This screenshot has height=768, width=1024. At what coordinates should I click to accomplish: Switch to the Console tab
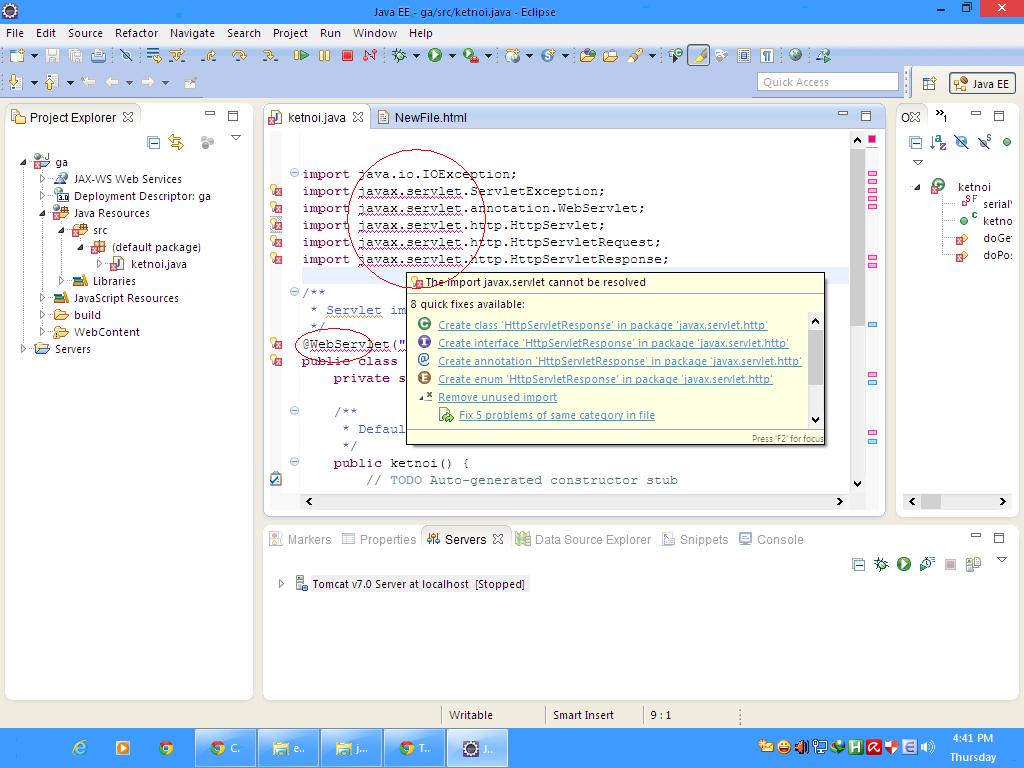pyautogui.click(x=771, y=539)
